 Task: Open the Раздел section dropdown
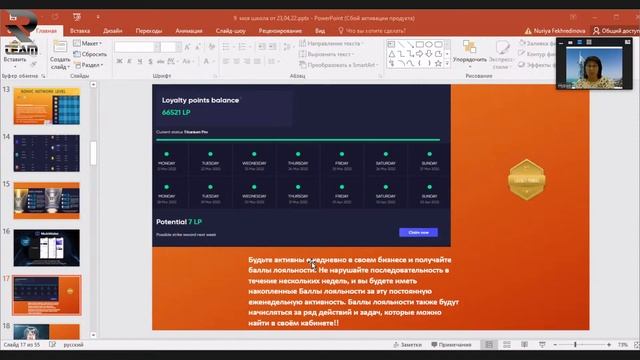point(89,65)
